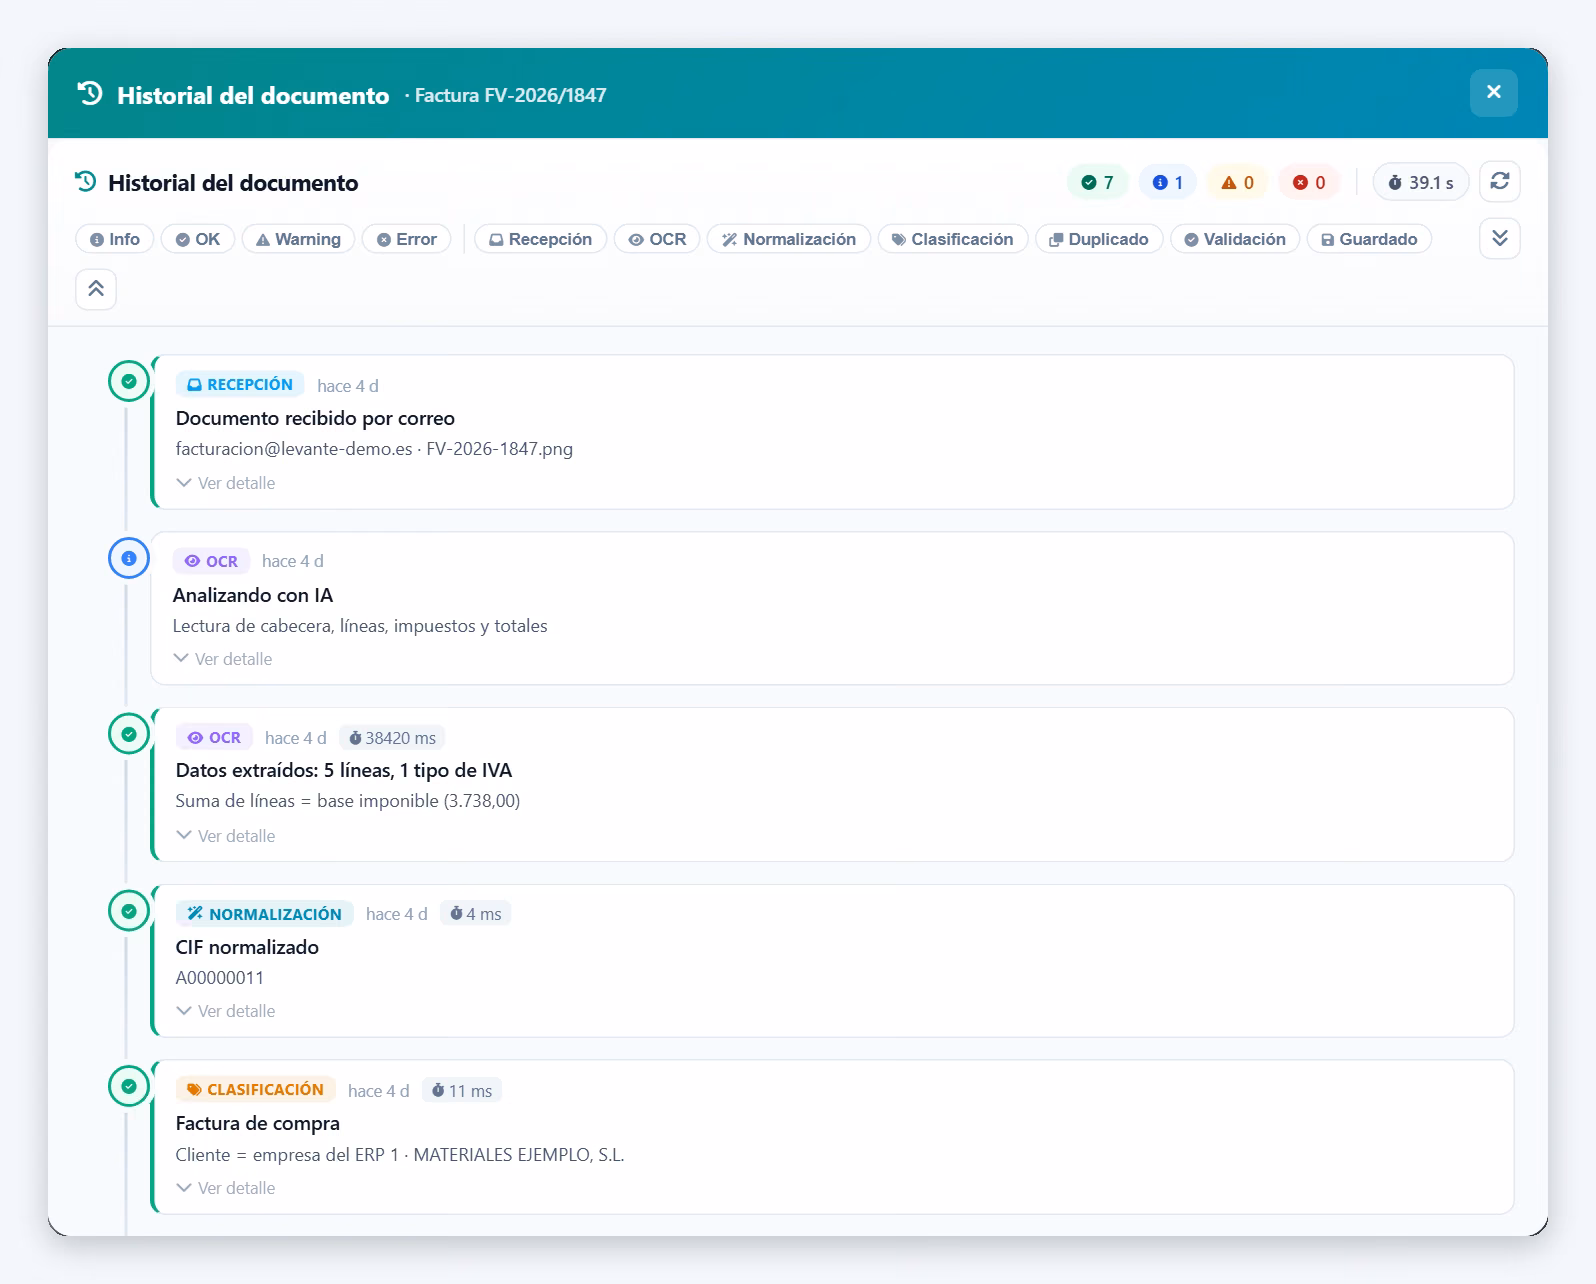Click the 39.1 s total duration badge

pos(1421,182)
